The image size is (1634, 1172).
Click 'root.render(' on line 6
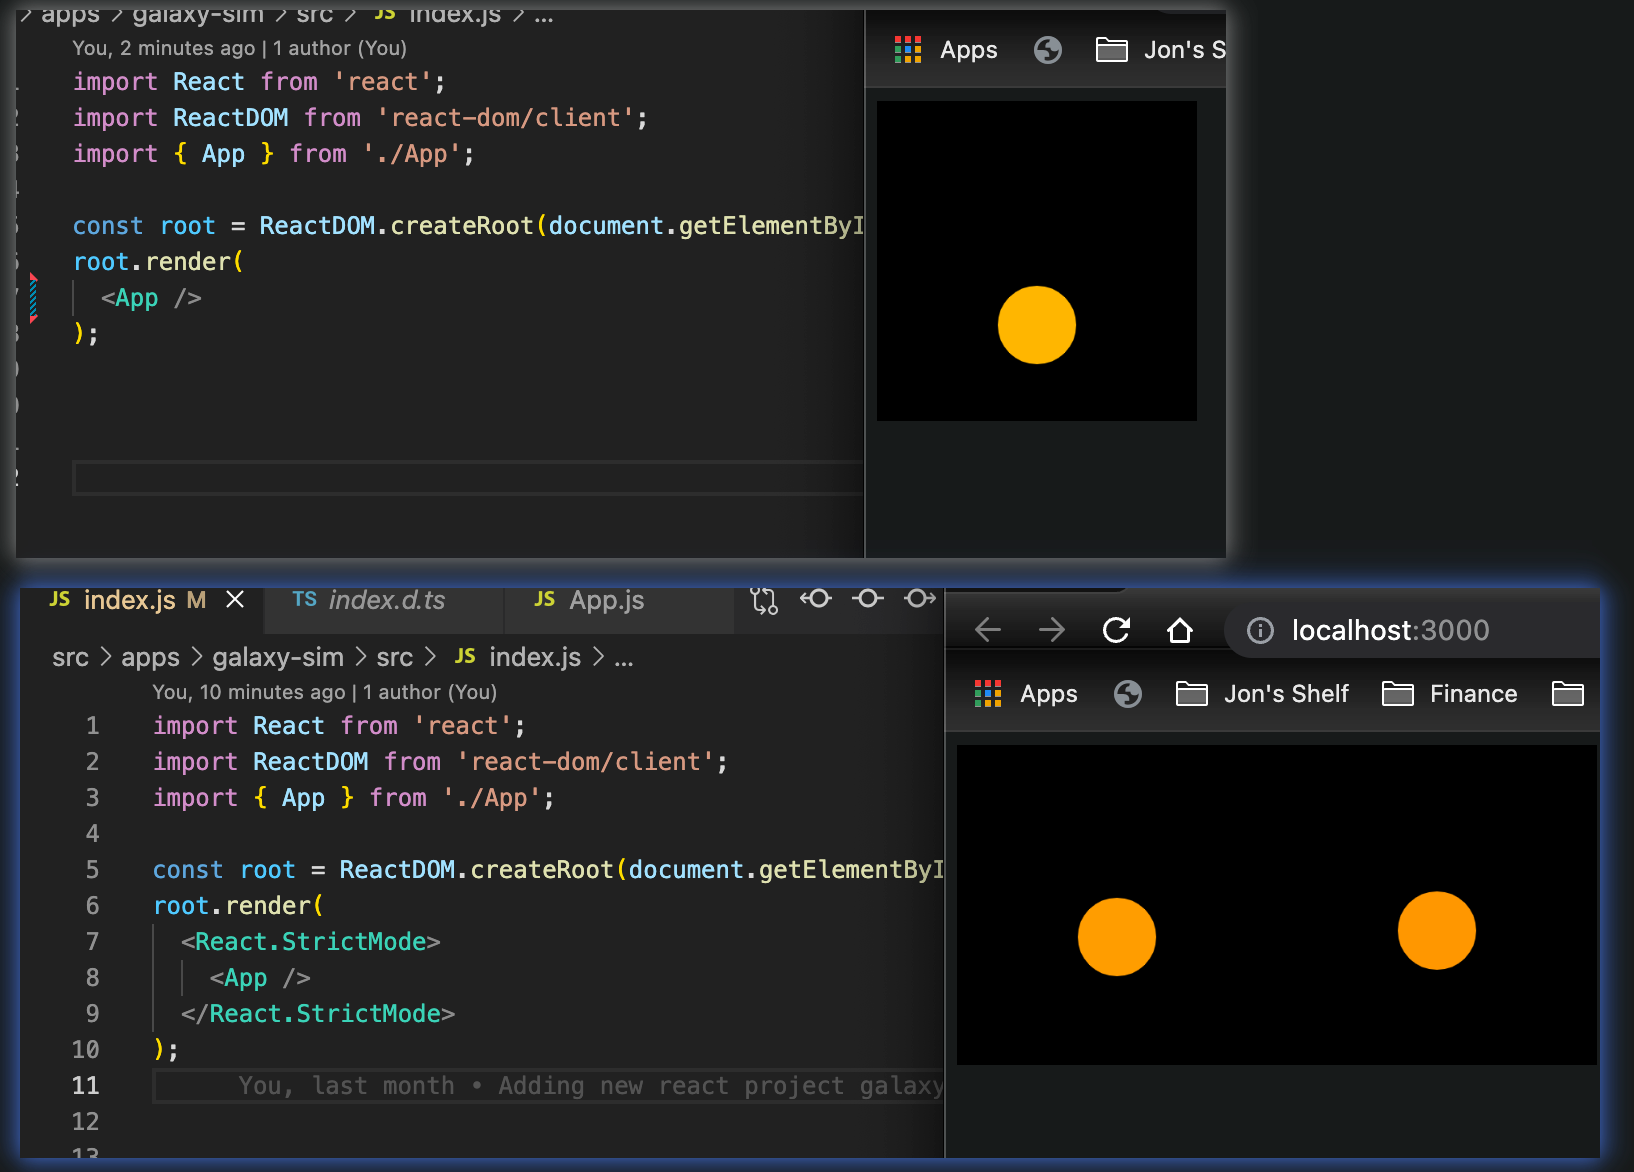pos(238,906)
